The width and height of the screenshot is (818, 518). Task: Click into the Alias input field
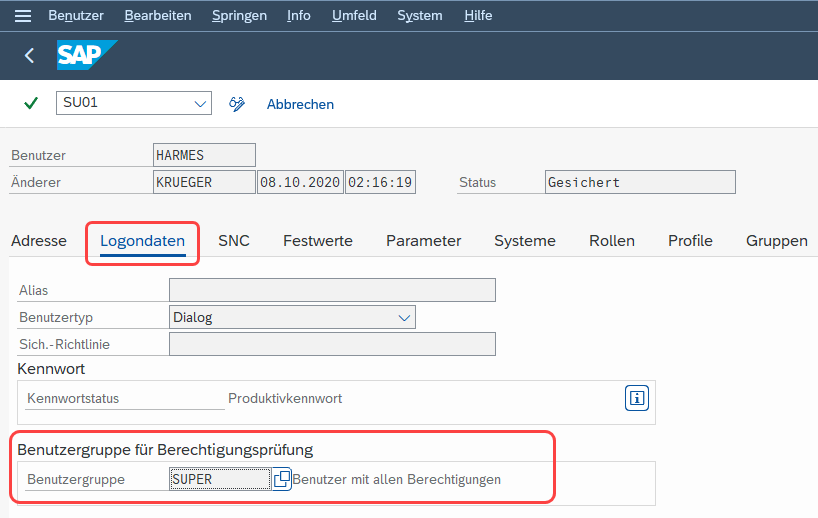pyautogui.click(x=332, y=290)
